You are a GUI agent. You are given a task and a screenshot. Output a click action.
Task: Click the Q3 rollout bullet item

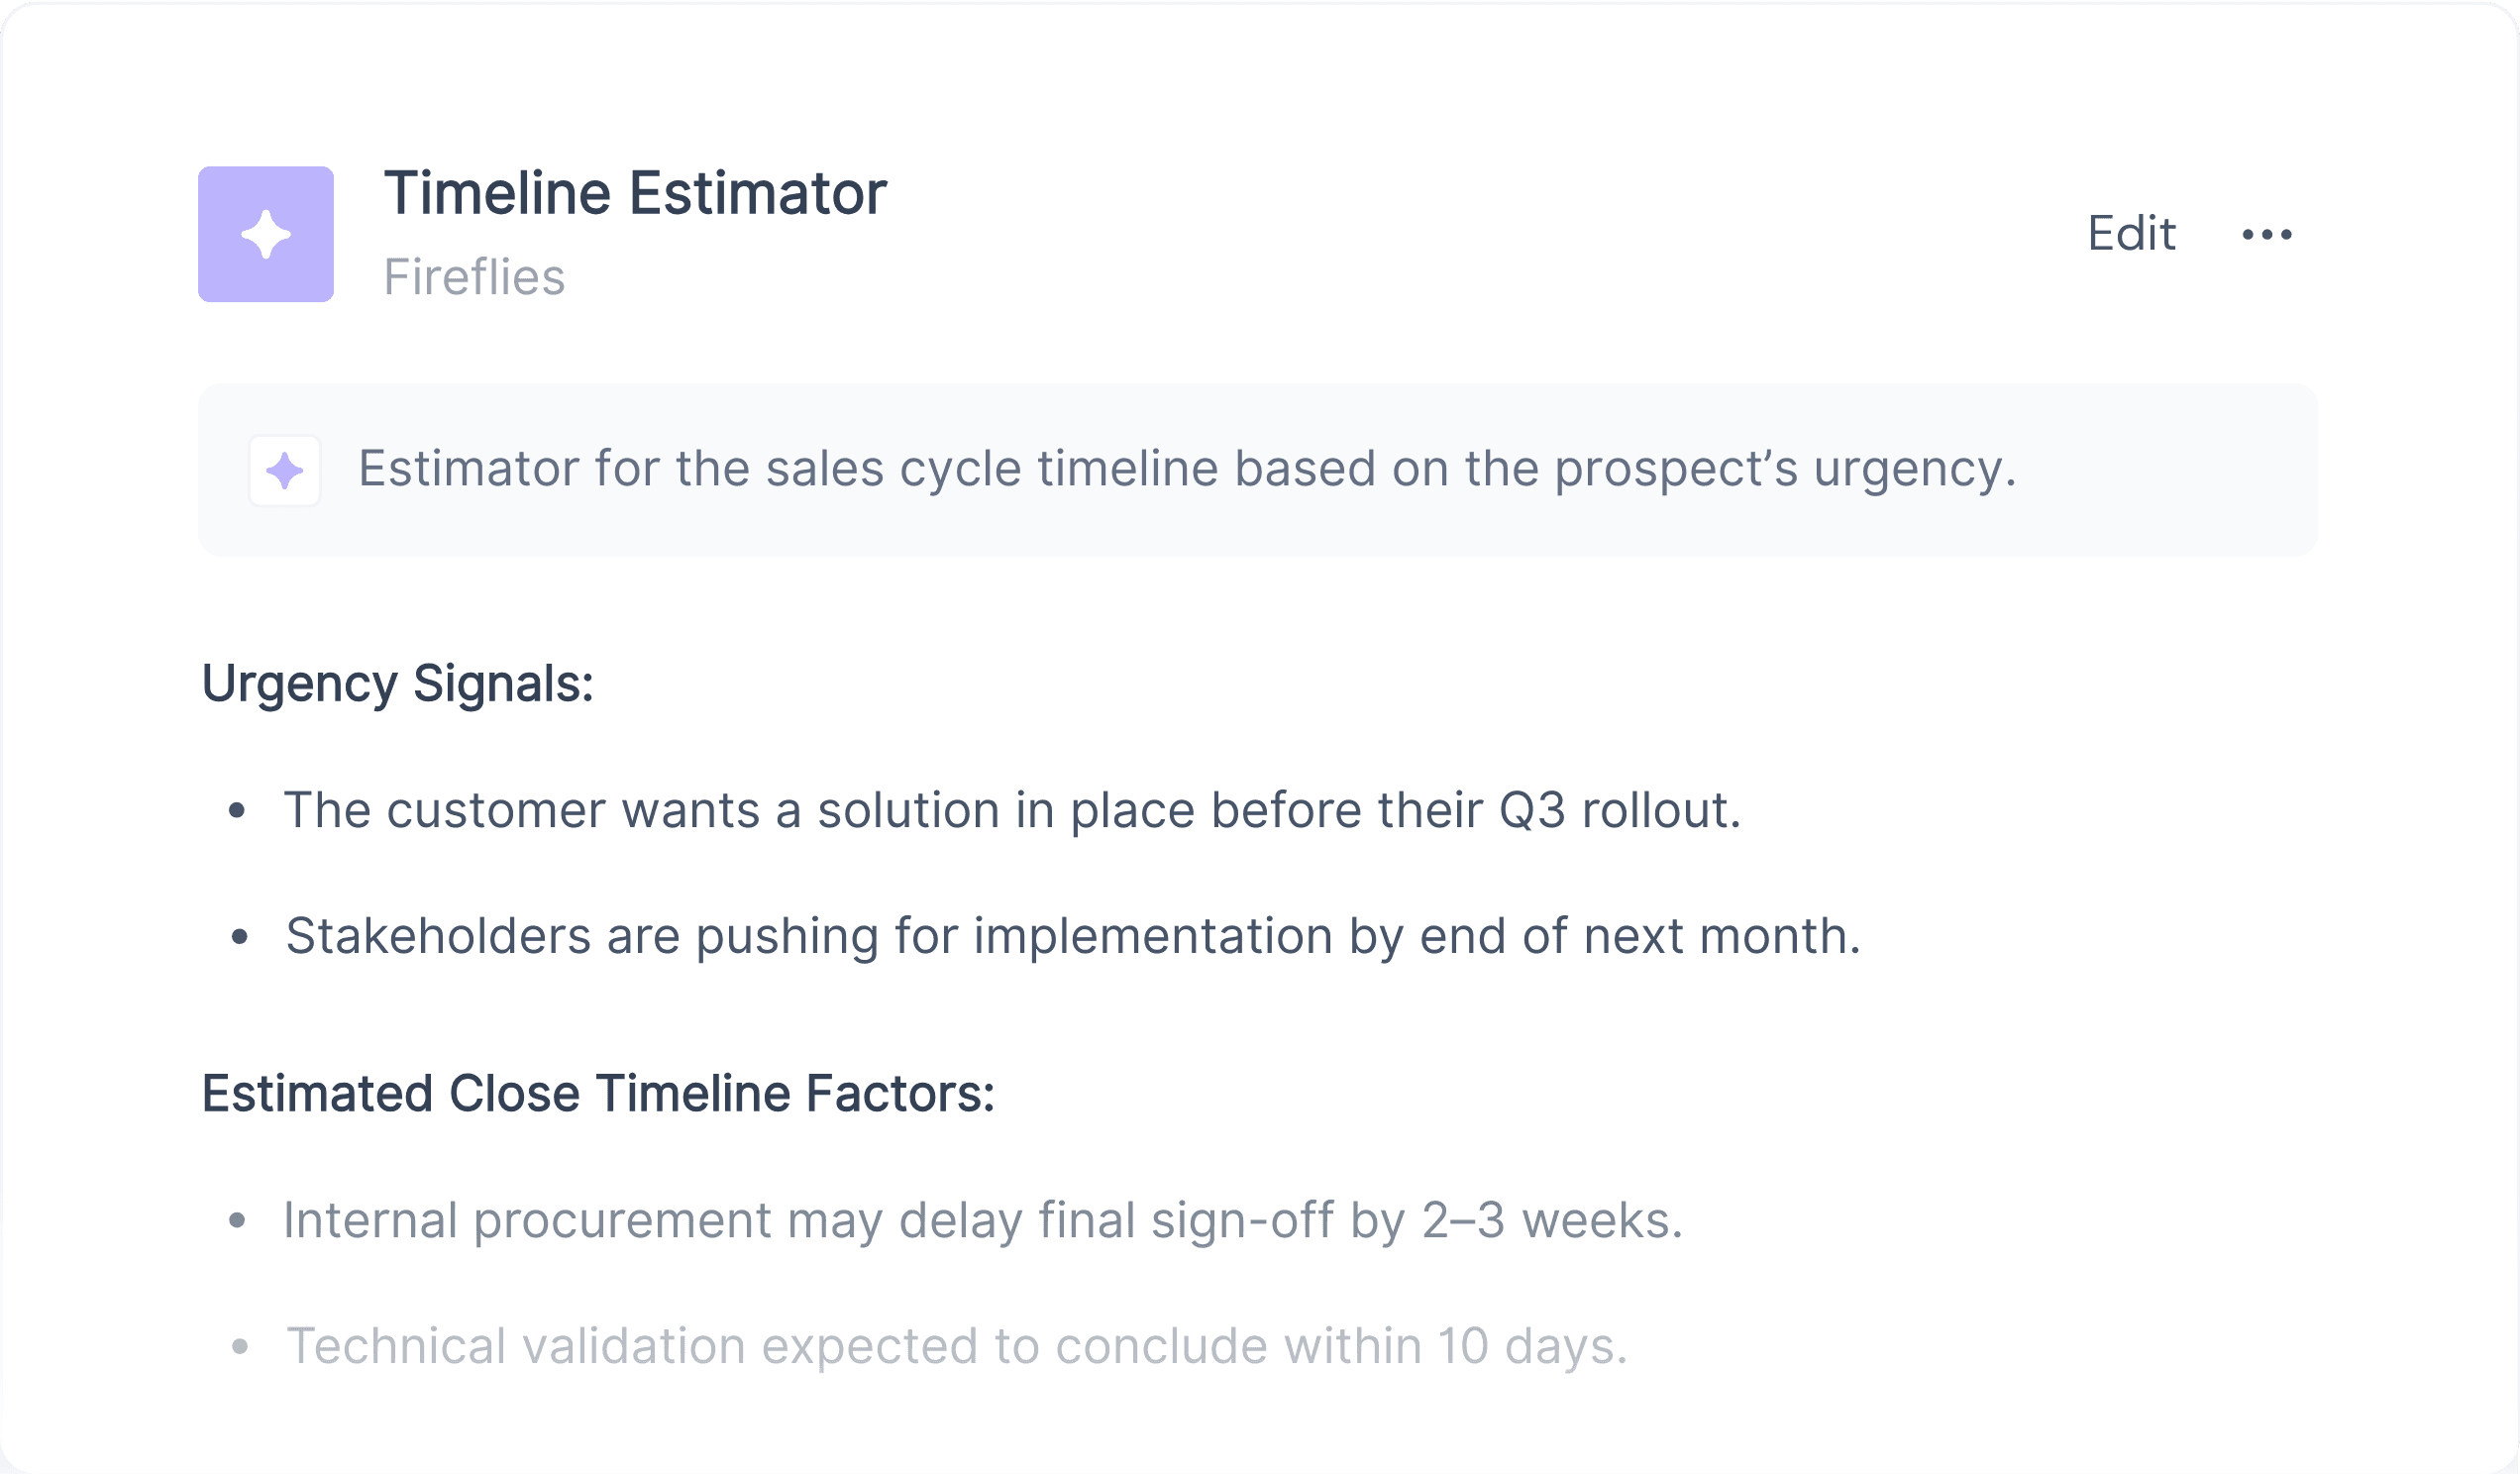1012,810
